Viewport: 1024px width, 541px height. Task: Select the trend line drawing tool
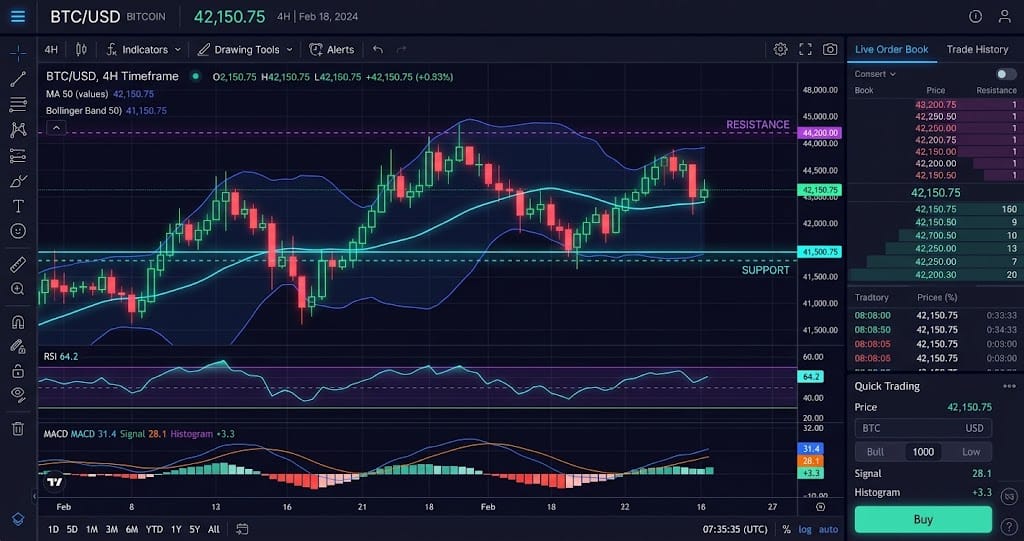18,79
